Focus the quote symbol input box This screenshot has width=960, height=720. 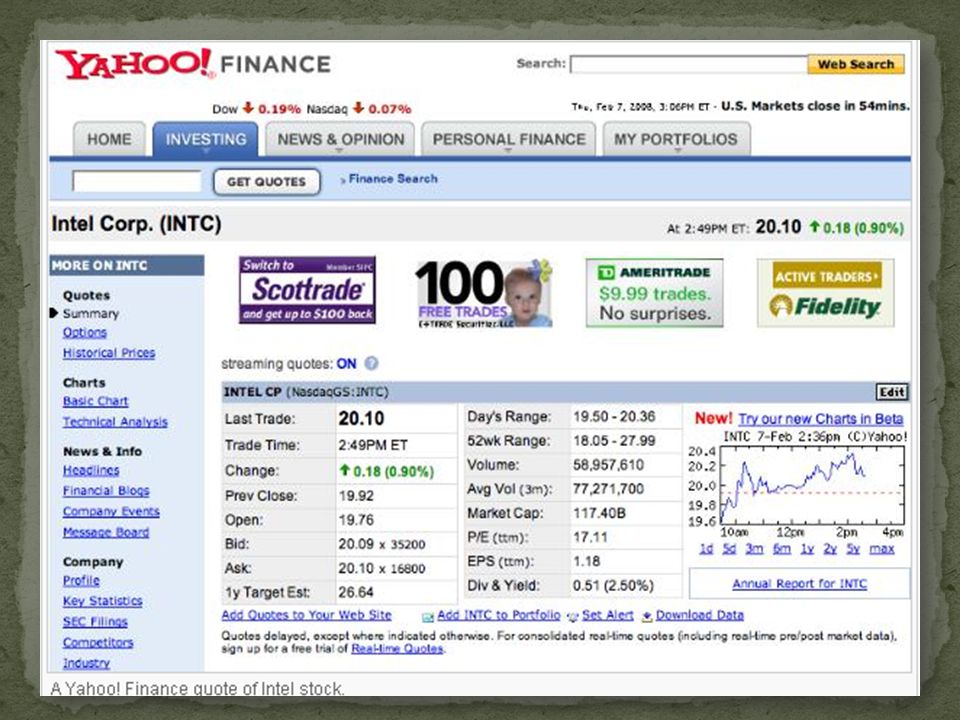click(x=137, y=181)
